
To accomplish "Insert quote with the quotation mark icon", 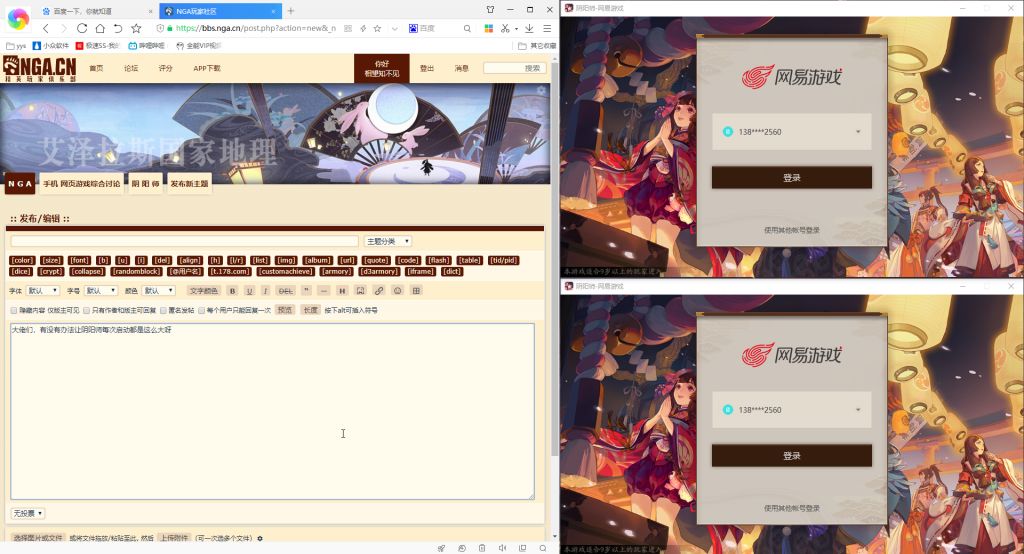I will point(306,291).
